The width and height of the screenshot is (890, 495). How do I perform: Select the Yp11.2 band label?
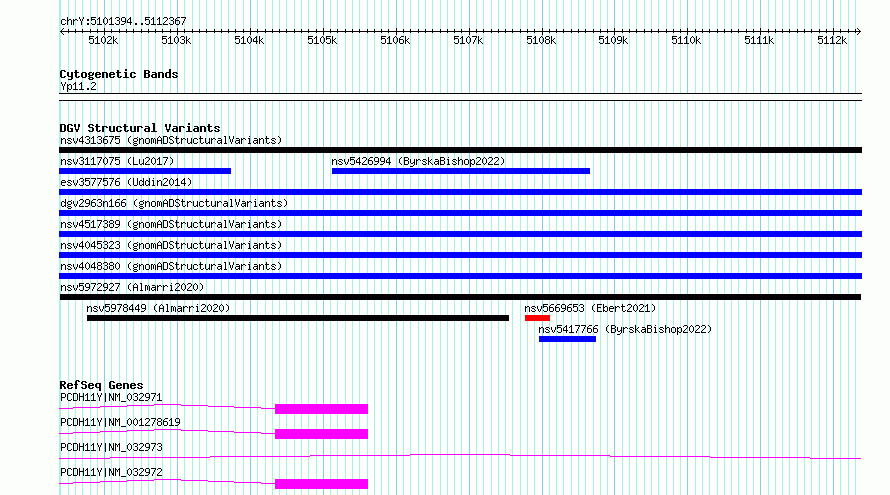[x=78, y=86]
